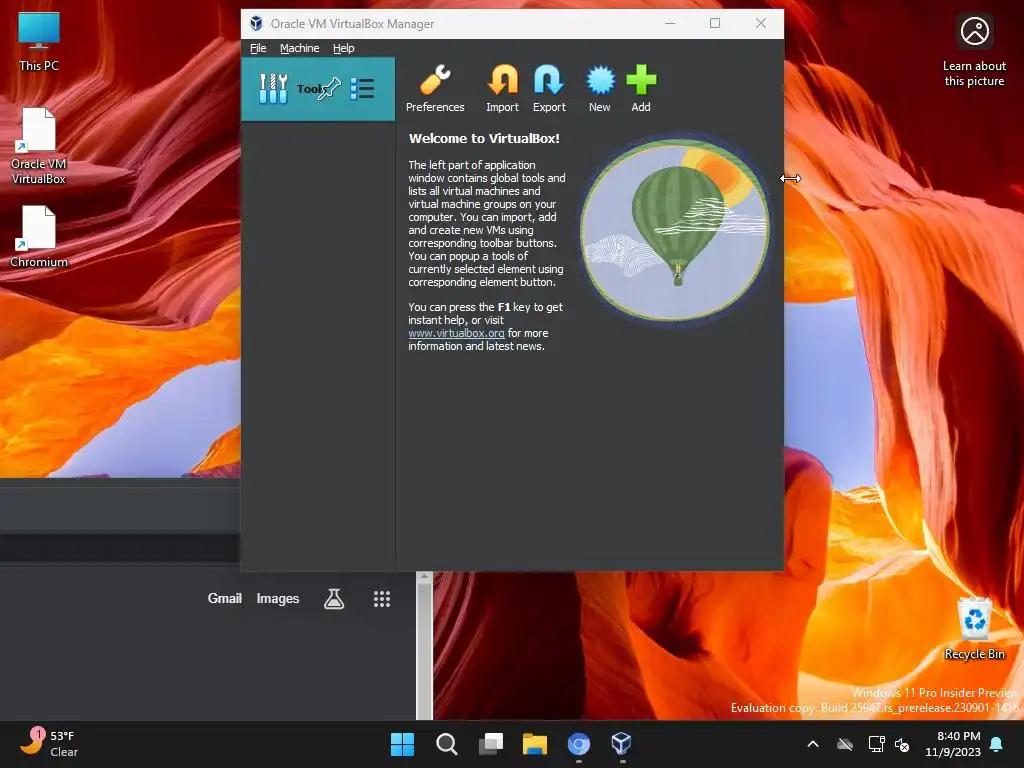Visit the www.virtualbox.org link

[x=456, y=333]
